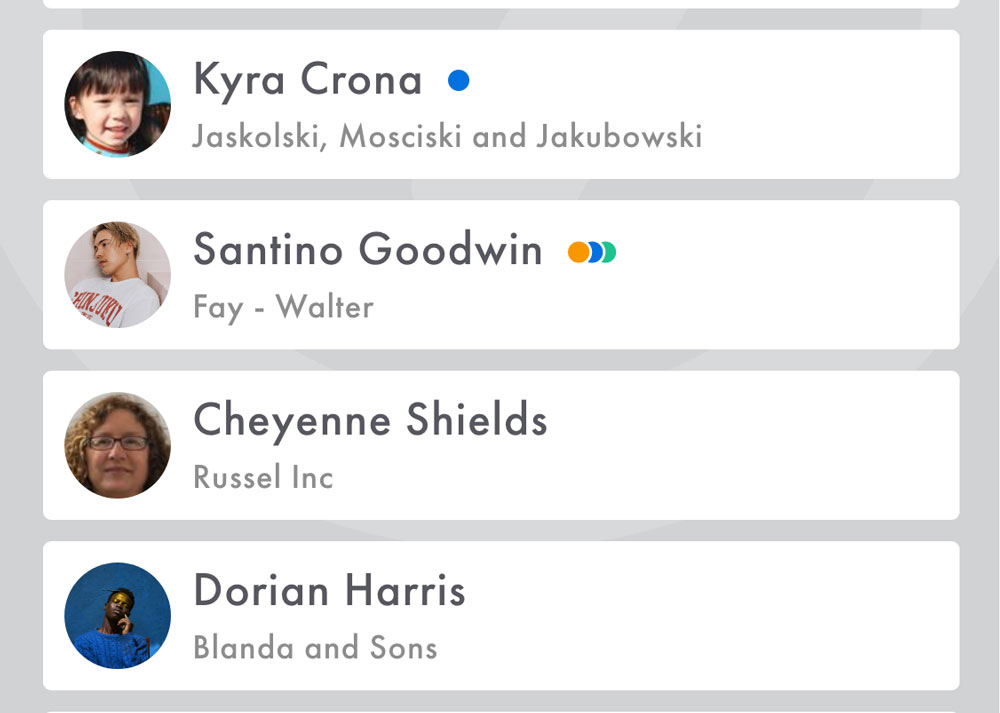
Task: Select the Kyra Crona contact card
Action: tap(501, 105)
